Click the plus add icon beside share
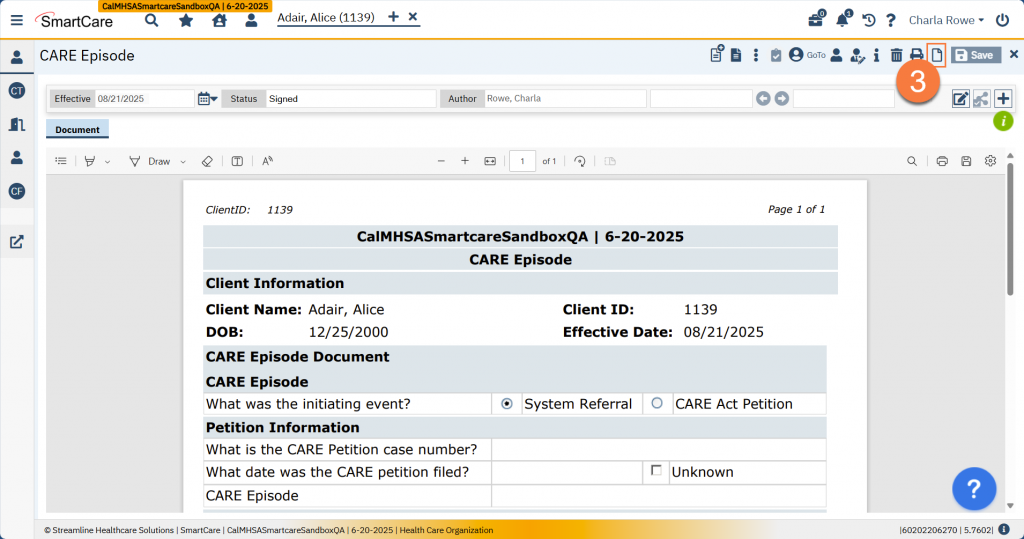 1004,99
